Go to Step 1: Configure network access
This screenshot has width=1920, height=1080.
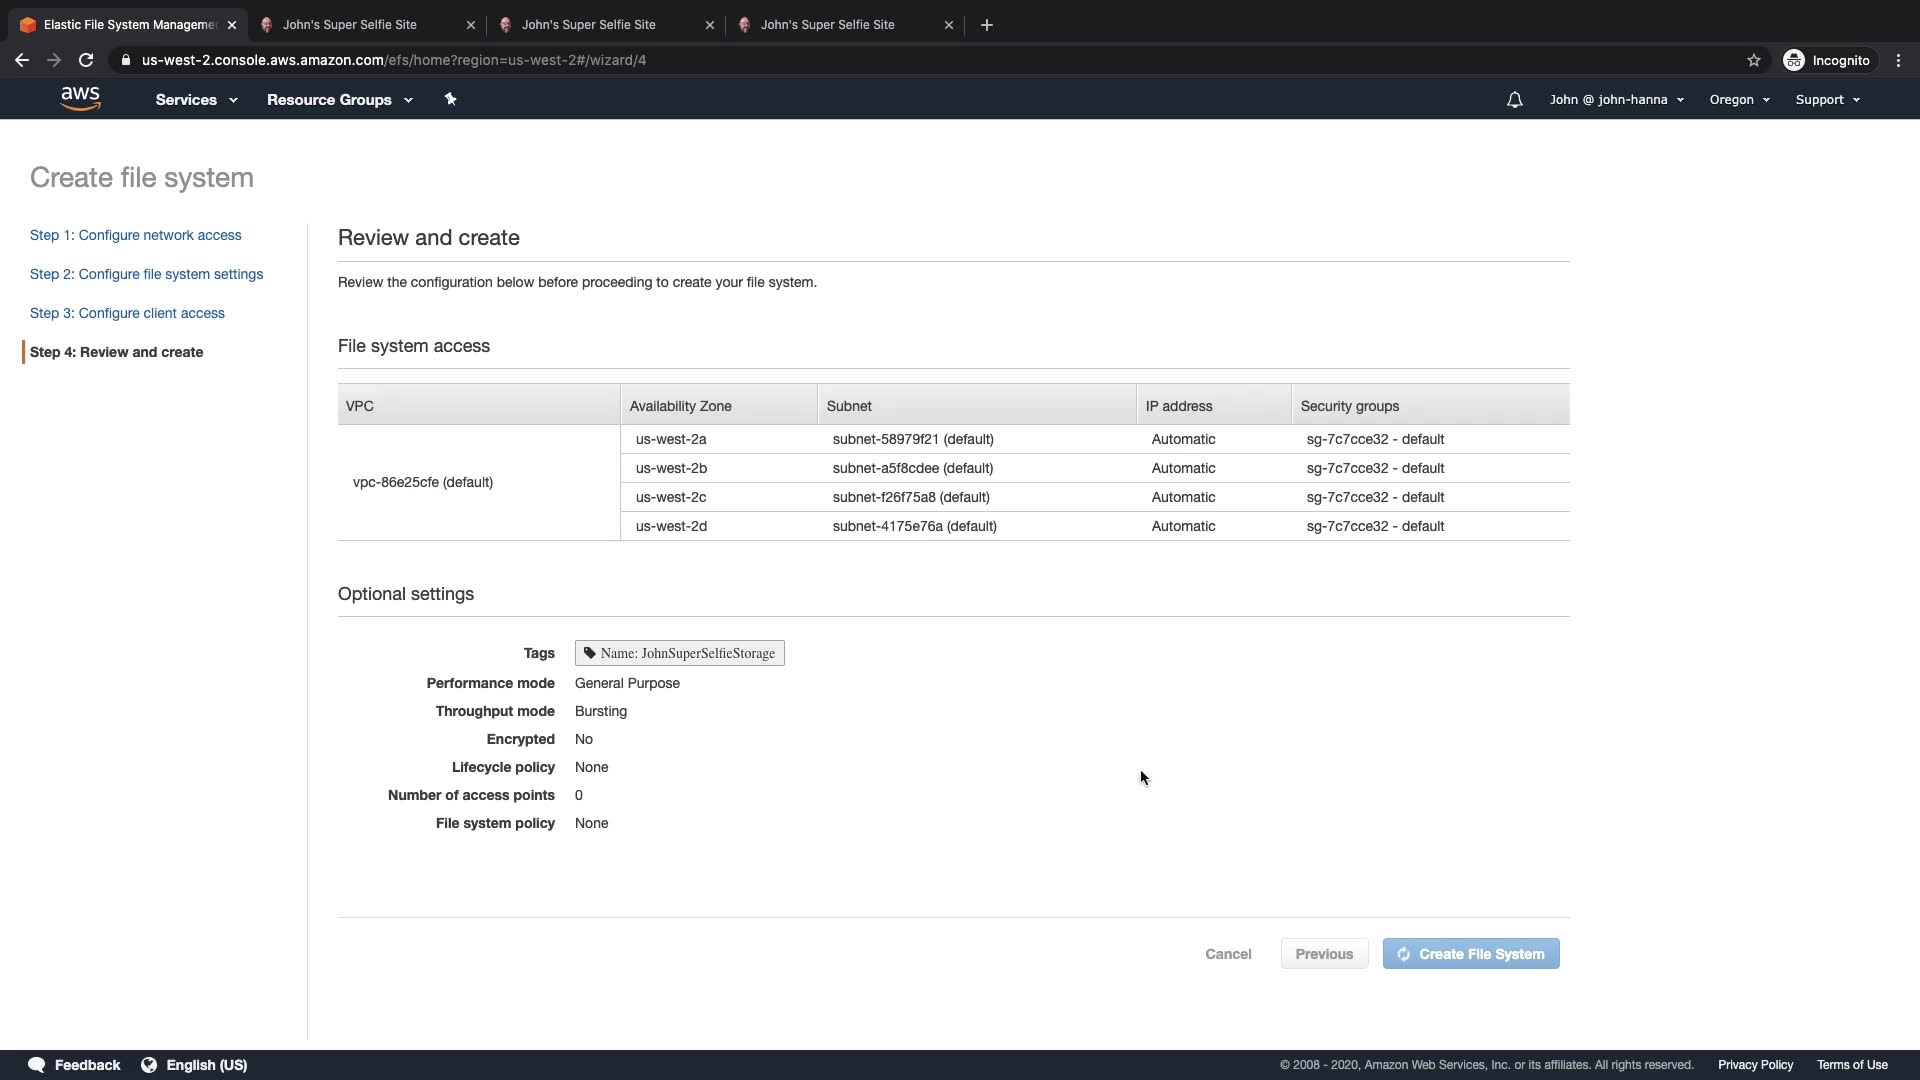[136, 235]
